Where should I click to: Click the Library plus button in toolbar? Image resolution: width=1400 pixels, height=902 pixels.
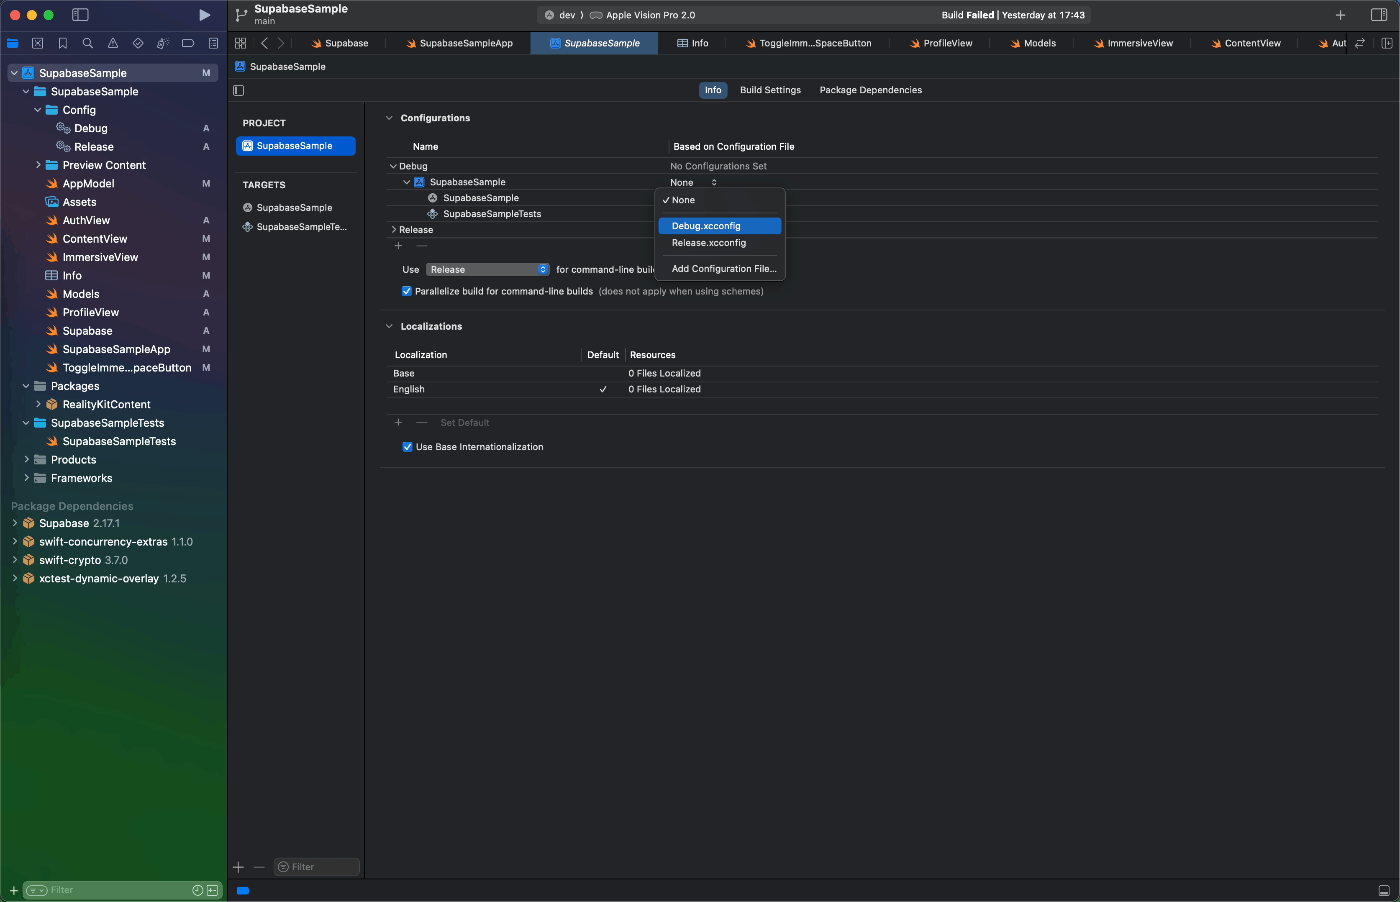(1340, 15)
